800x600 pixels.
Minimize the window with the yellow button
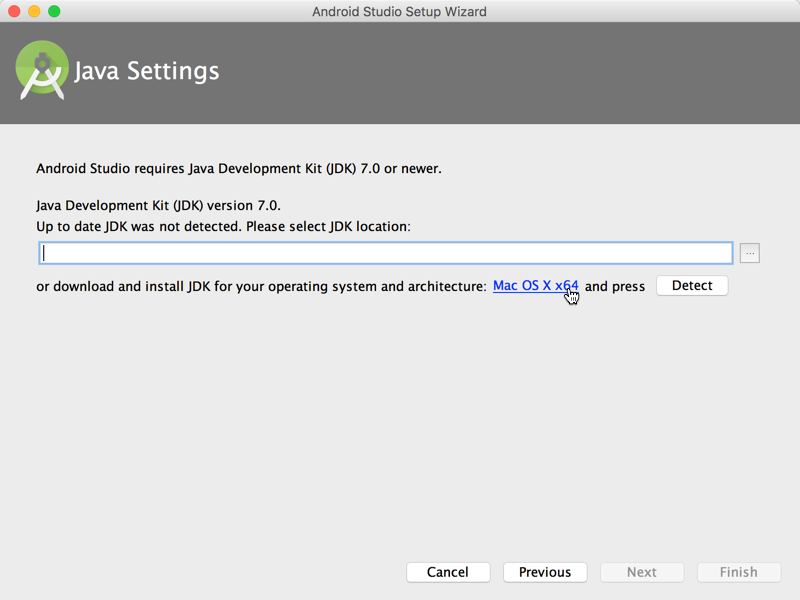pos(34,12)
